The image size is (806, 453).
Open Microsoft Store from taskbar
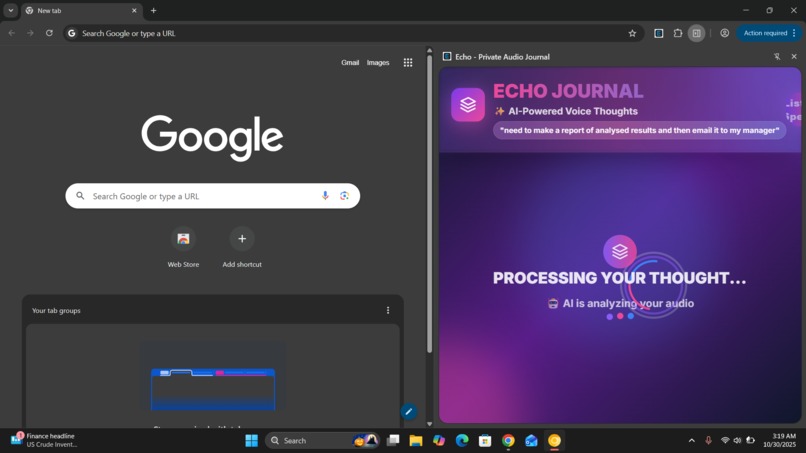[485, 441]
